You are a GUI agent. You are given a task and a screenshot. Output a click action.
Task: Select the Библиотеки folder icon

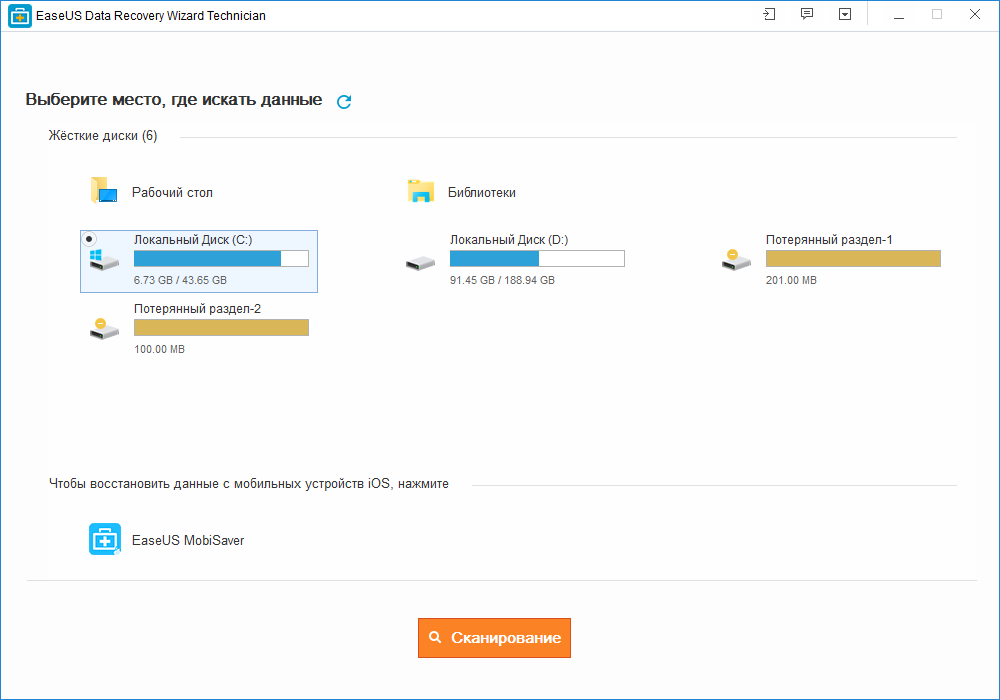point(421,191)
